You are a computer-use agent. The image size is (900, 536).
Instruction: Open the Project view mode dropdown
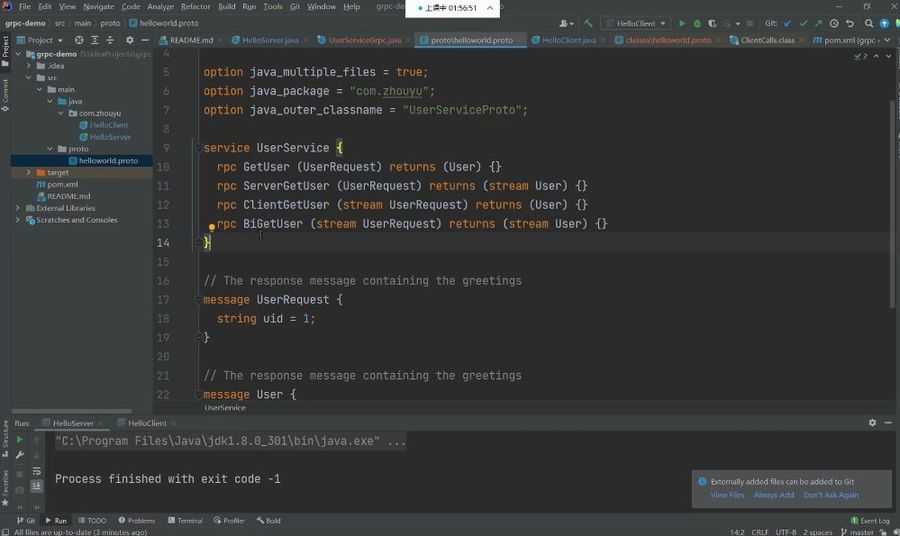pos(40,40)
